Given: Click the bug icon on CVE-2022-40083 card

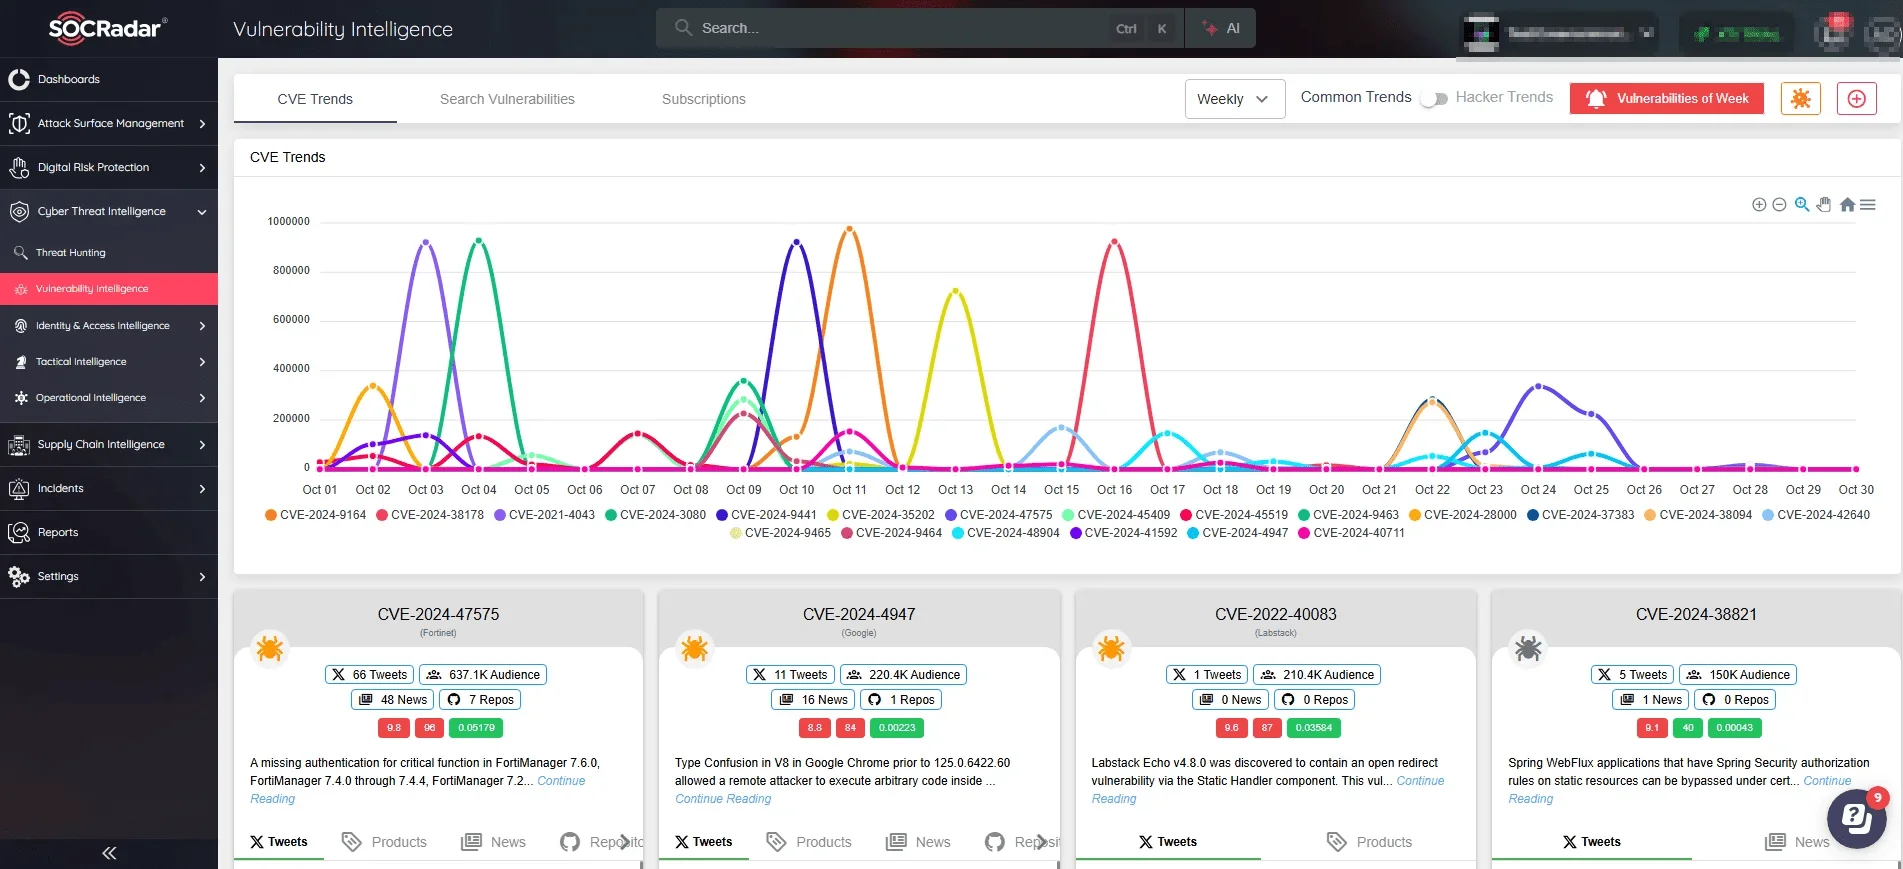Looking at the screenshot, I should 1111,649.
